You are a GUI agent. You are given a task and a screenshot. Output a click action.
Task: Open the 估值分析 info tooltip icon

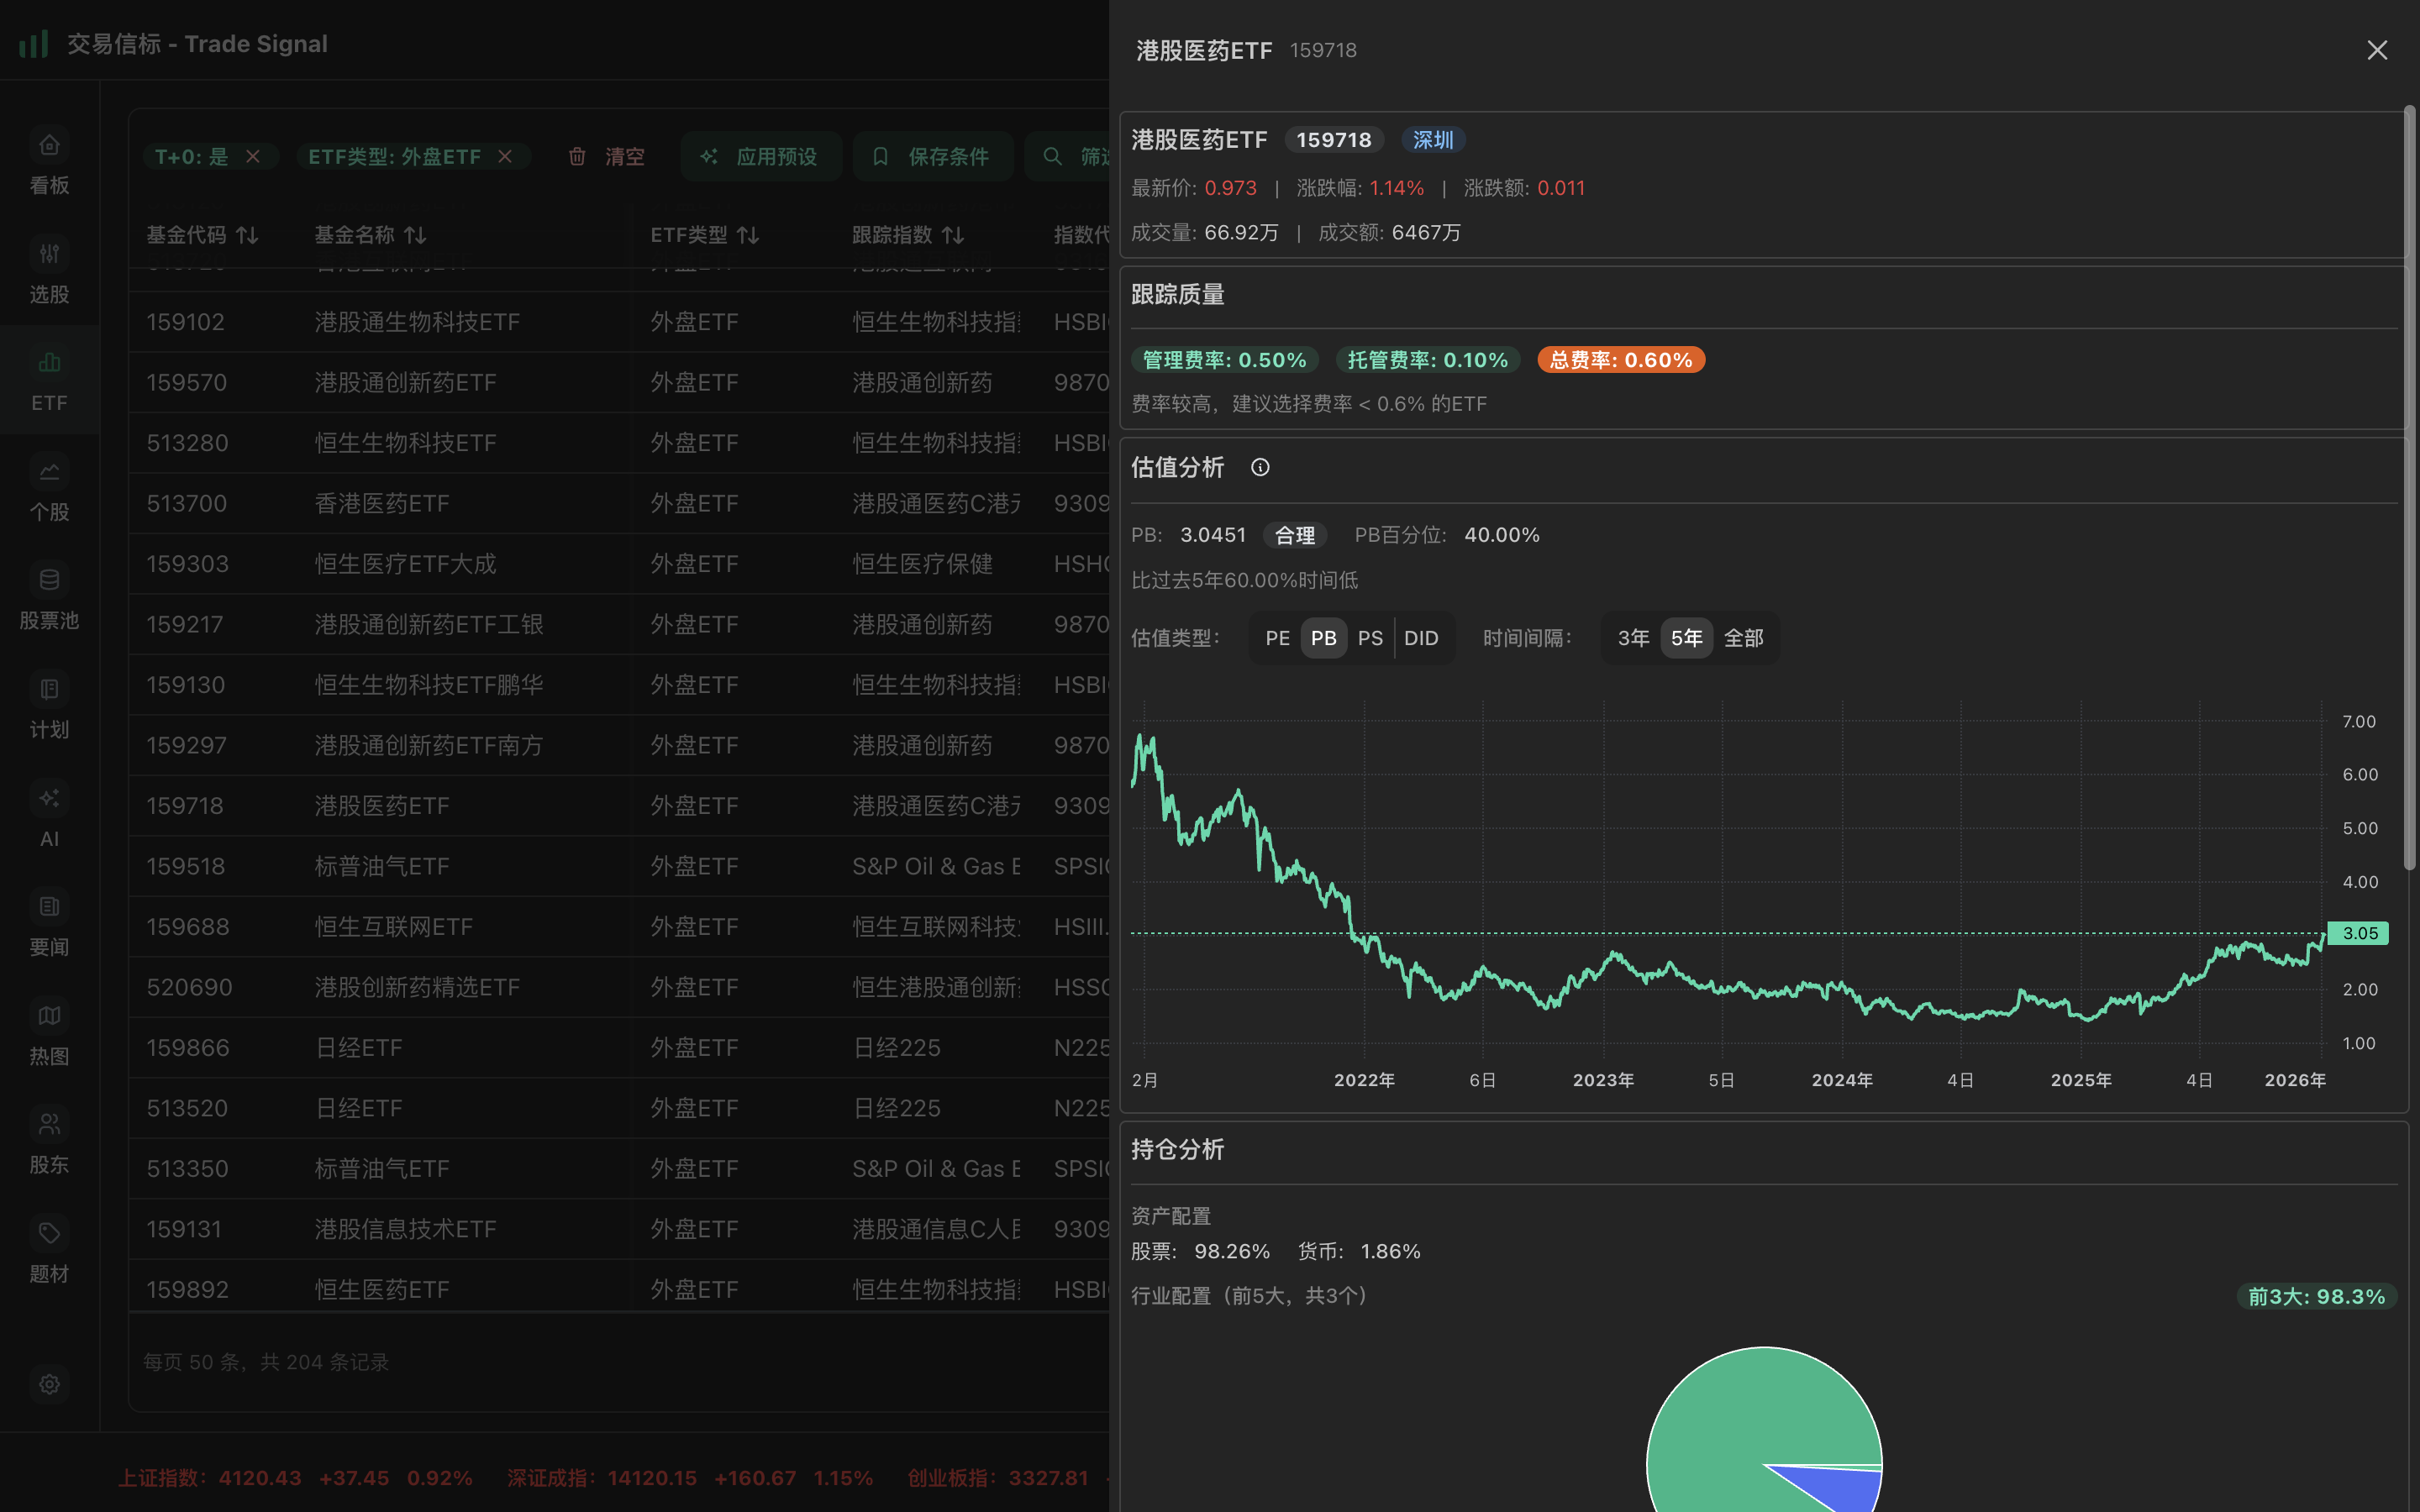click(x=1260, y=467)
